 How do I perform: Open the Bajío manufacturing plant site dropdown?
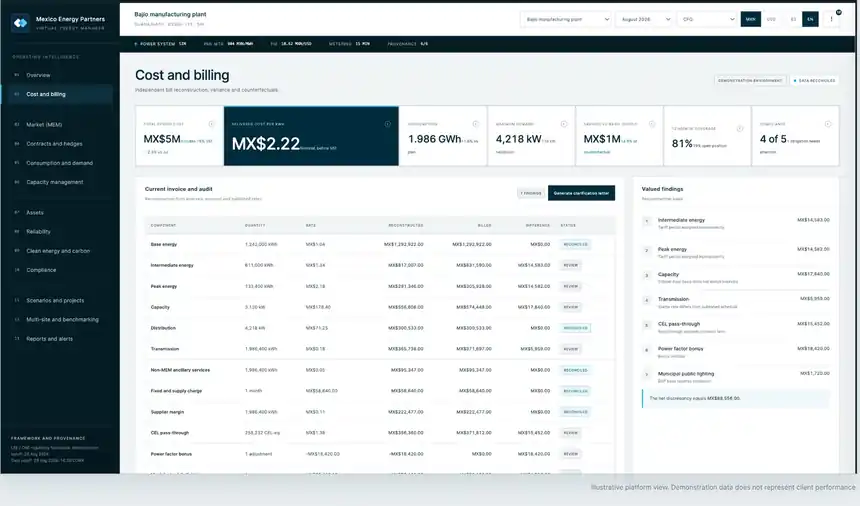[566, 19]
